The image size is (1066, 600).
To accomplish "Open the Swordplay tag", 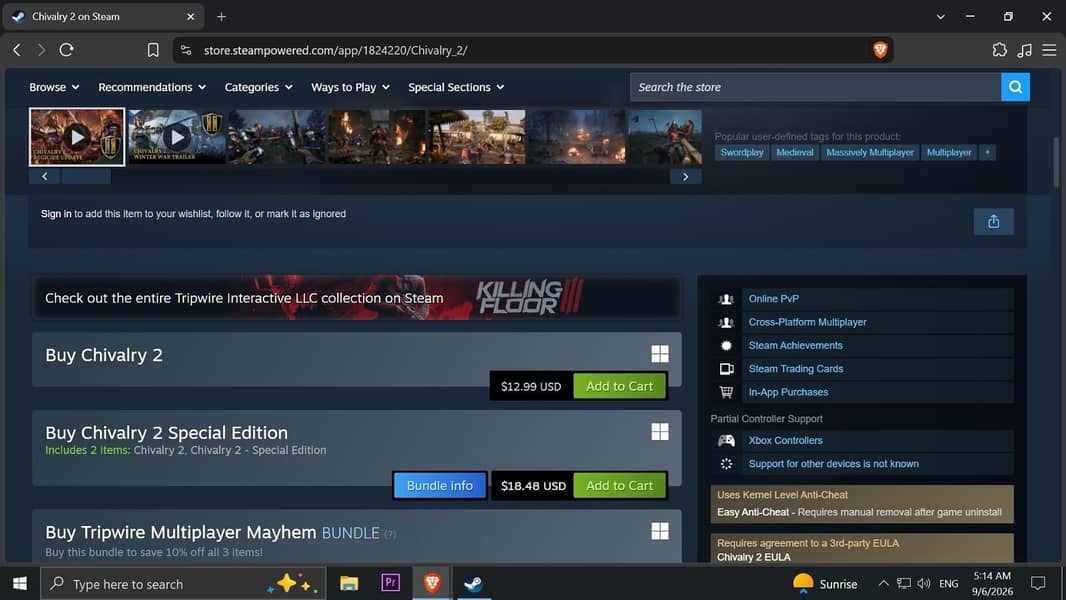I will pyautogui.click(x=741, y=152).
